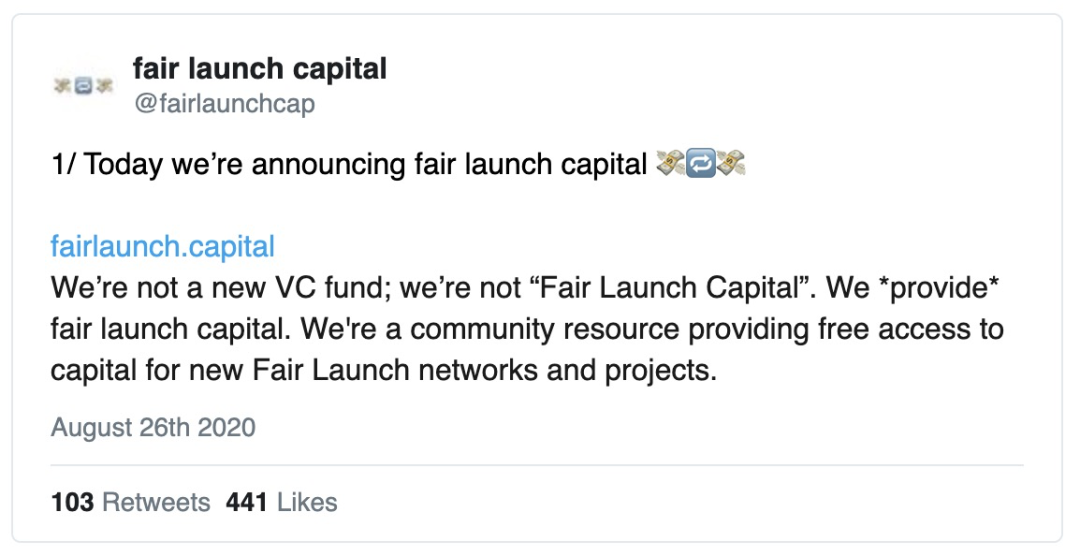The width and height of the screenshot is (1080, 556).
Task: Select the "Likes" label
Action: click(x=307, y=502)
